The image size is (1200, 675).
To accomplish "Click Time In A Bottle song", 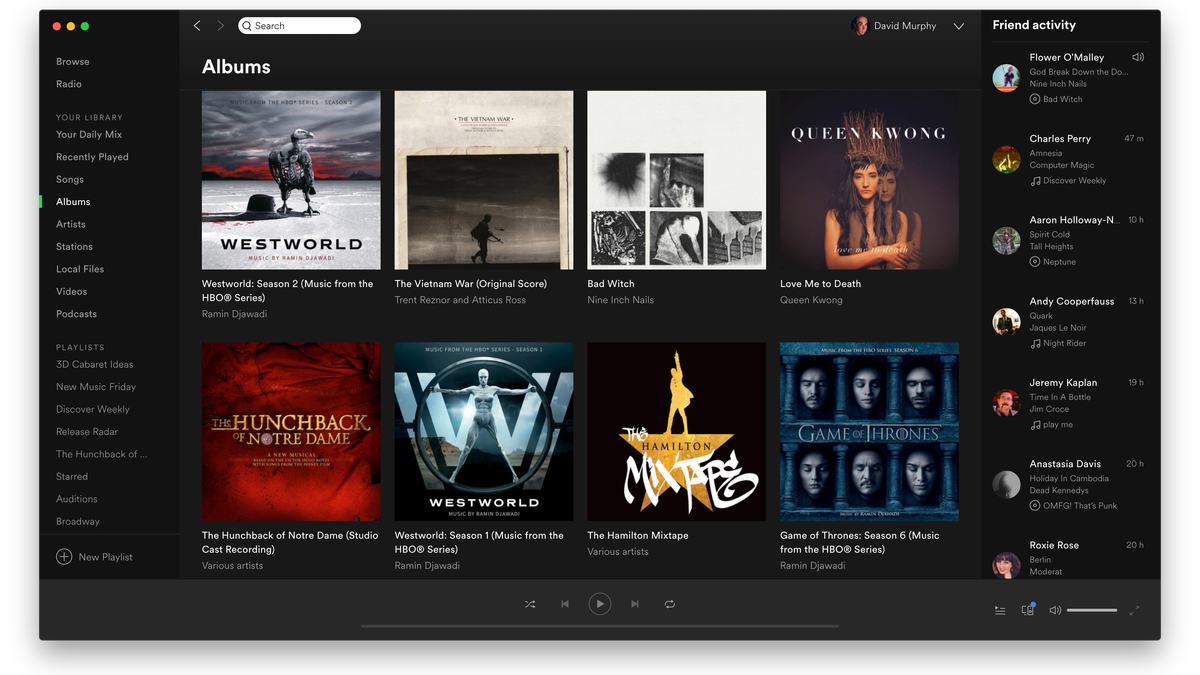I will tap(1060, 397).
